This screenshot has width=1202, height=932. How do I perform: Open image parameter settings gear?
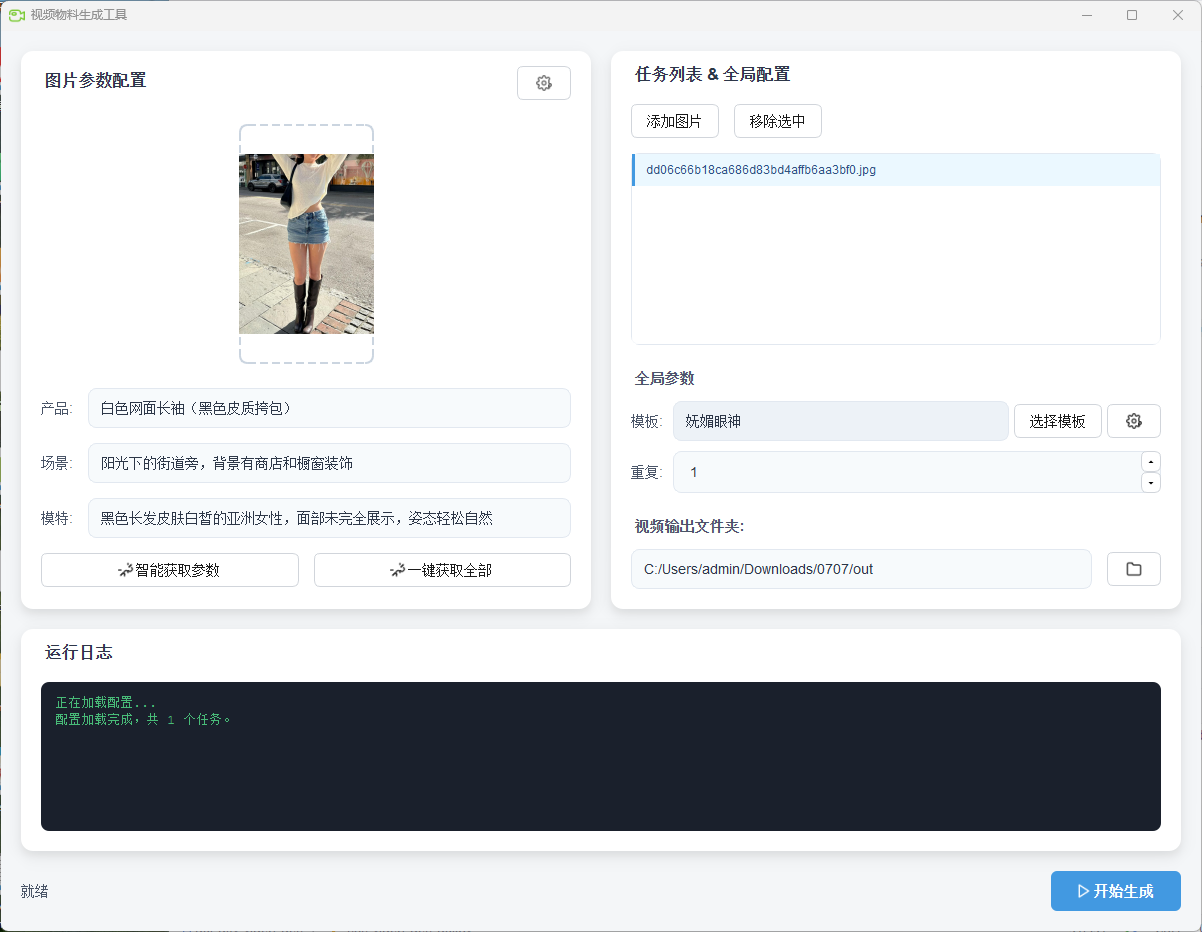(543, 83)
